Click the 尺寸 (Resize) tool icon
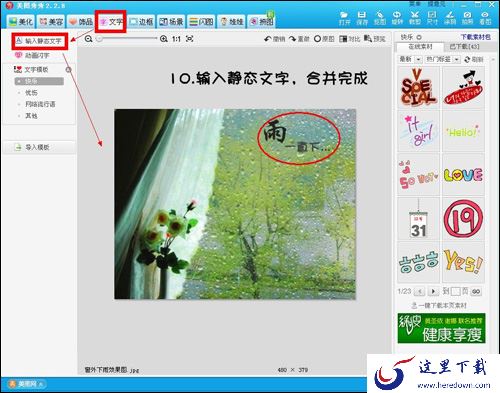Image resolution: width=500 pixels, height=393 pixels. 432,18
